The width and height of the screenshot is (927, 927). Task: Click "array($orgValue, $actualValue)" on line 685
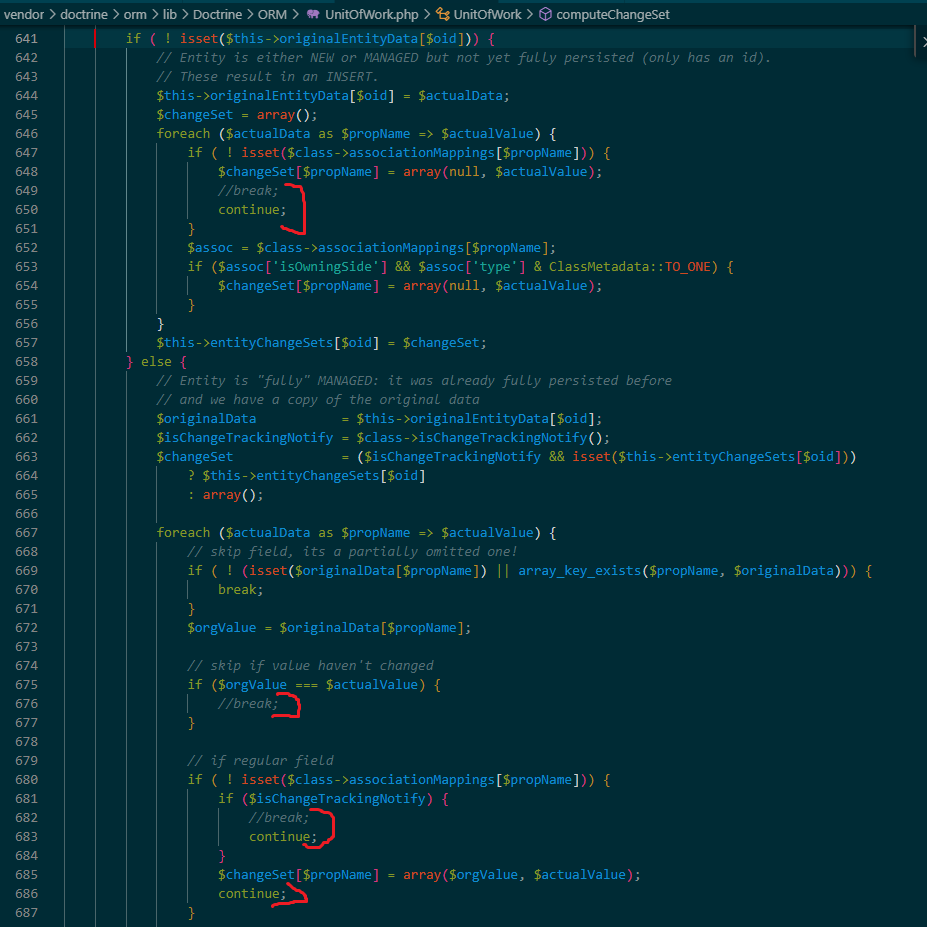[x=518, y=874]
